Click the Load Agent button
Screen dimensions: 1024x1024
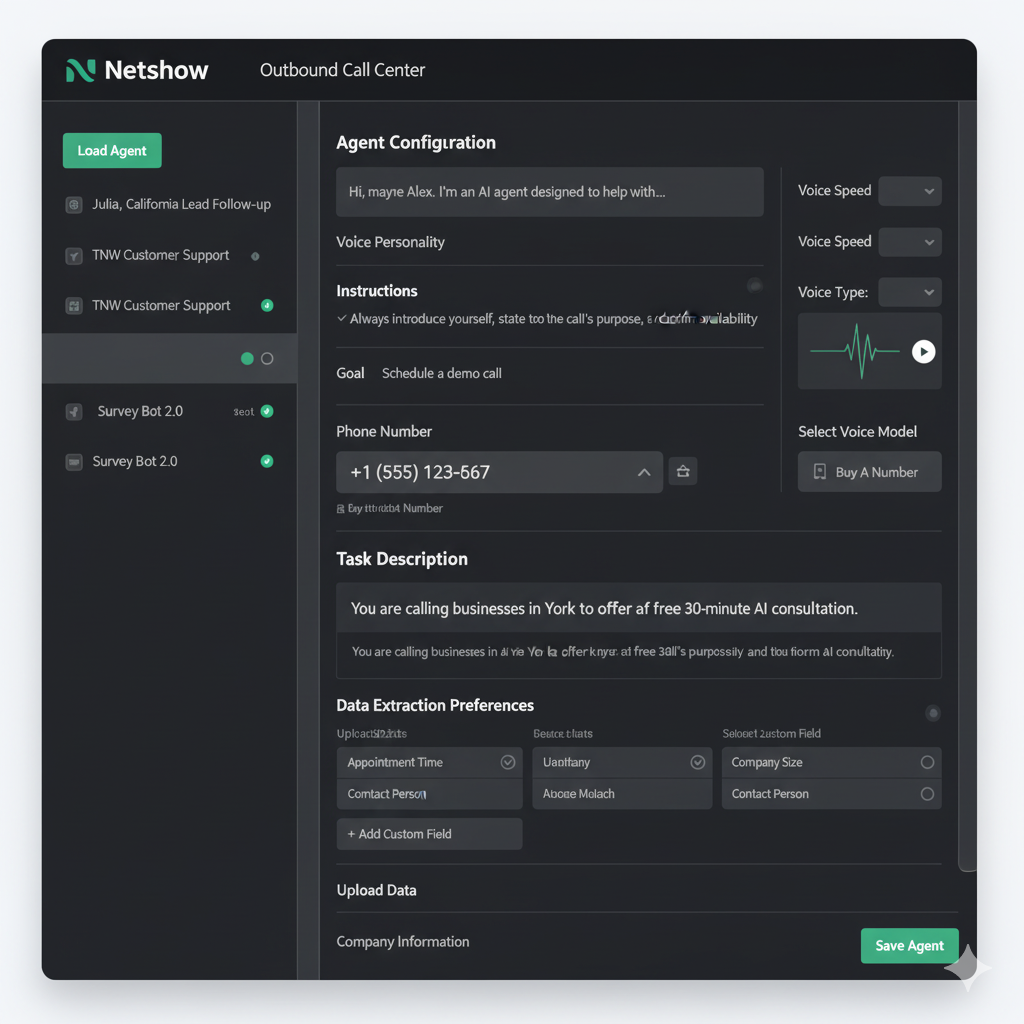[x=111, y=150]
